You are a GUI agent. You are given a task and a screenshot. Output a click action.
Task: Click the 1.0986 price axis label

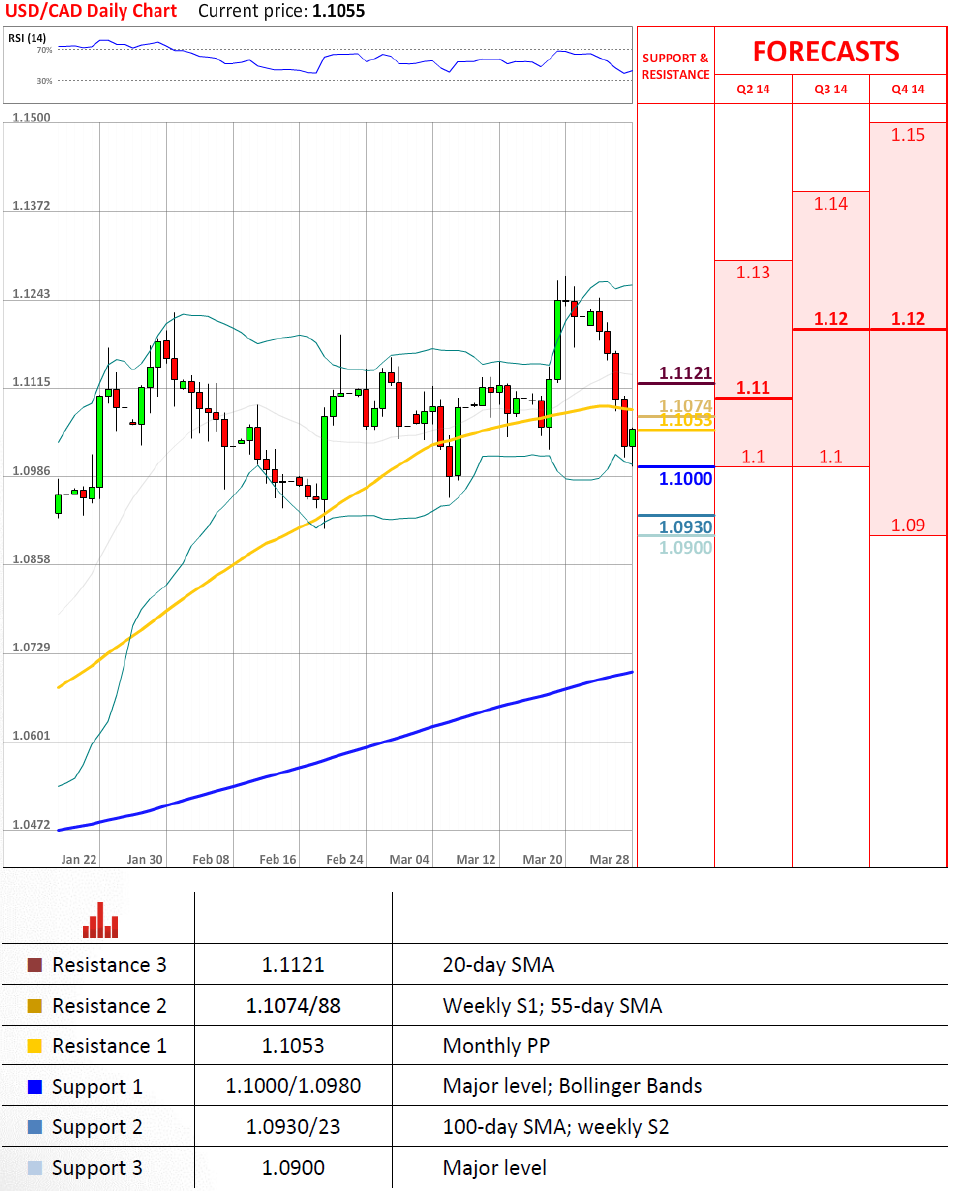click(31, 471)
